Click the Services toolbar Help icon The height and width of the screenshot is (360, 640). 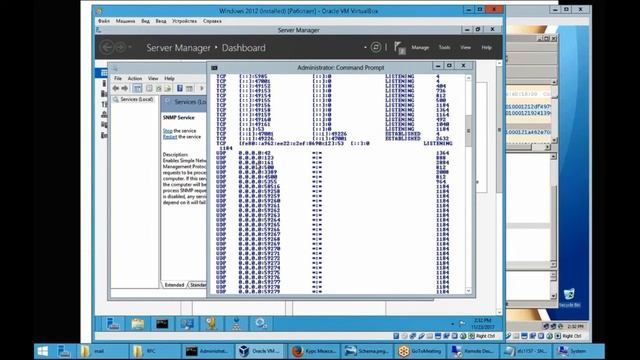(x=180, y=88)
